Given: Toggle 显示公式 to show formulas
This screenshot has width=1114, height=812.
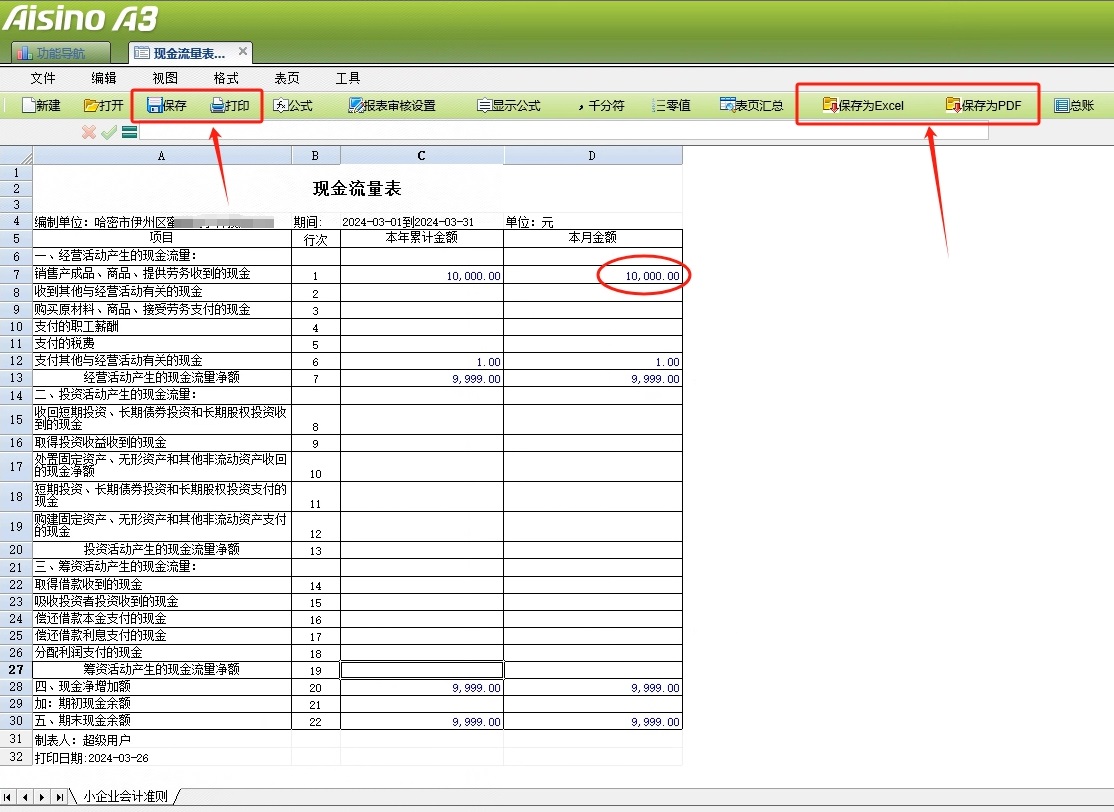Looking at the screenshot, I should pyautogui.click(x=508, y=104).
